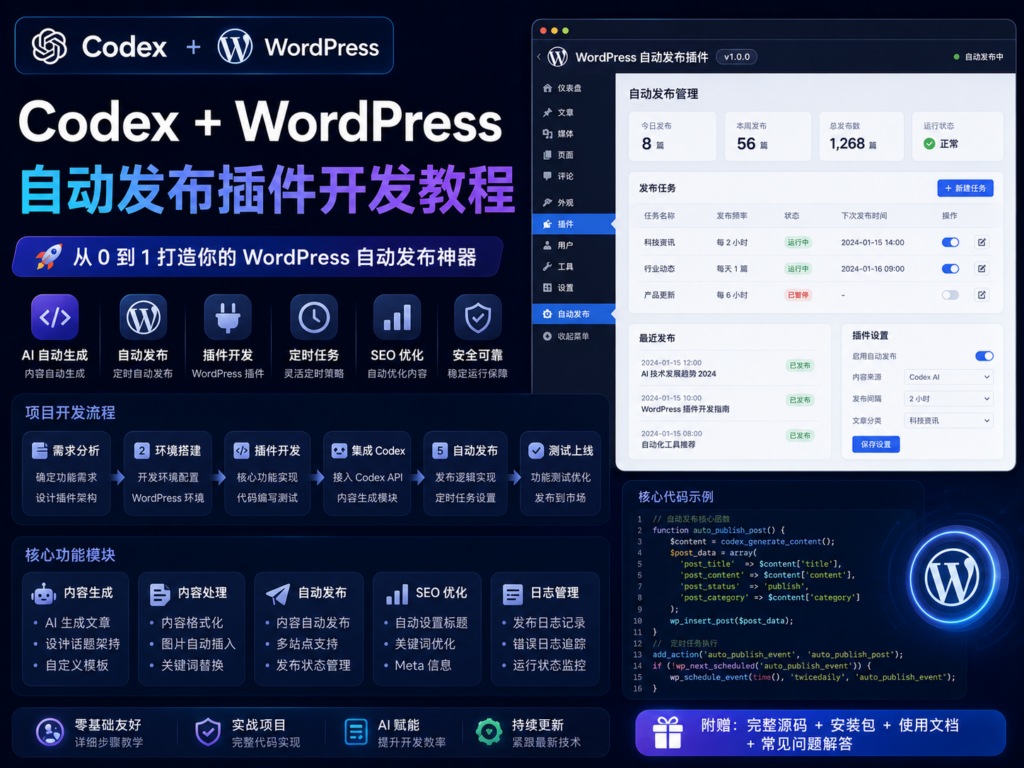Toggle the 科技资讯 task switch
This screenshot has height=768, width=1024.
(x=950, y=242)
